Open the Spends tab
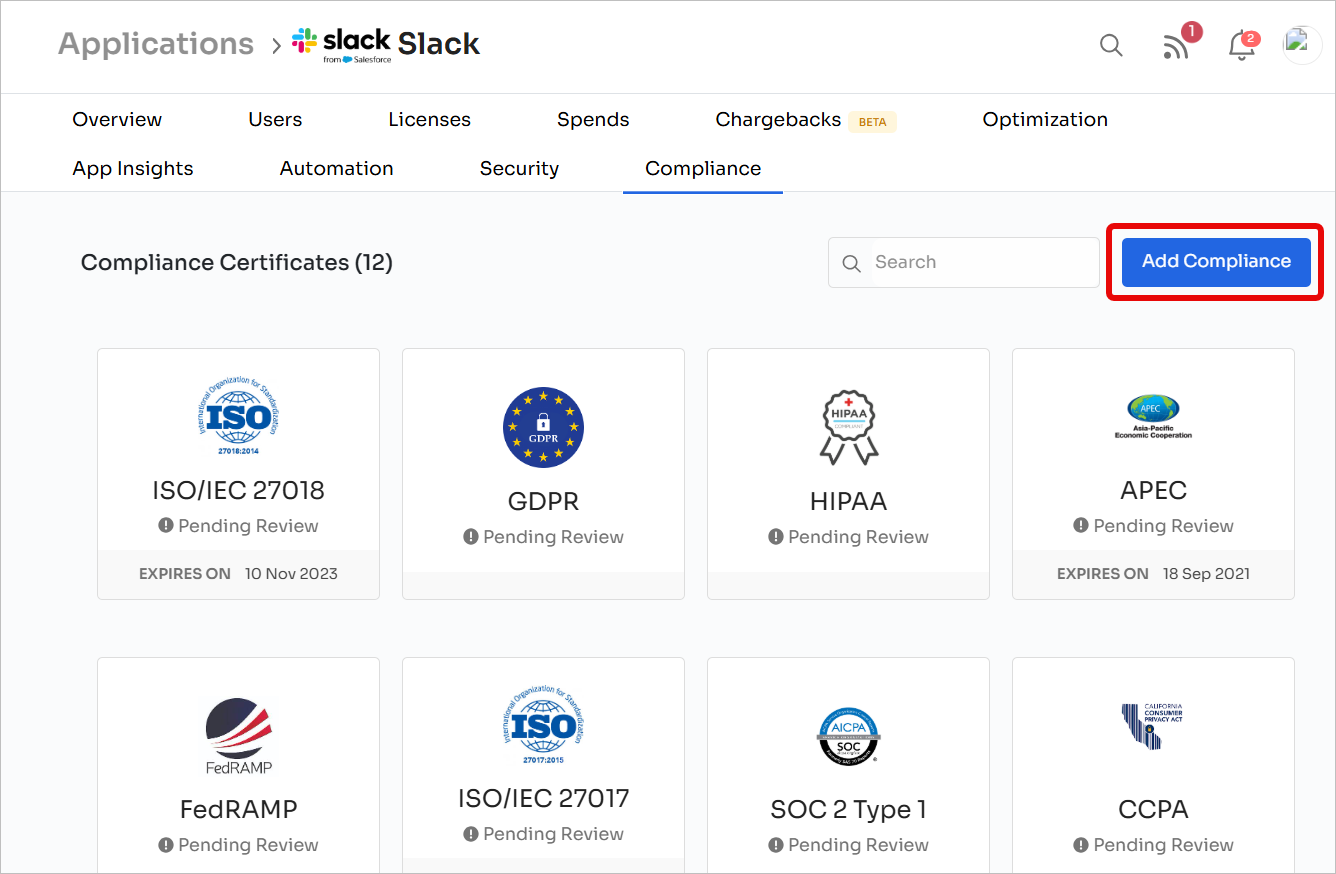Viewport: 1336px width, 874px height. (593, 119)
